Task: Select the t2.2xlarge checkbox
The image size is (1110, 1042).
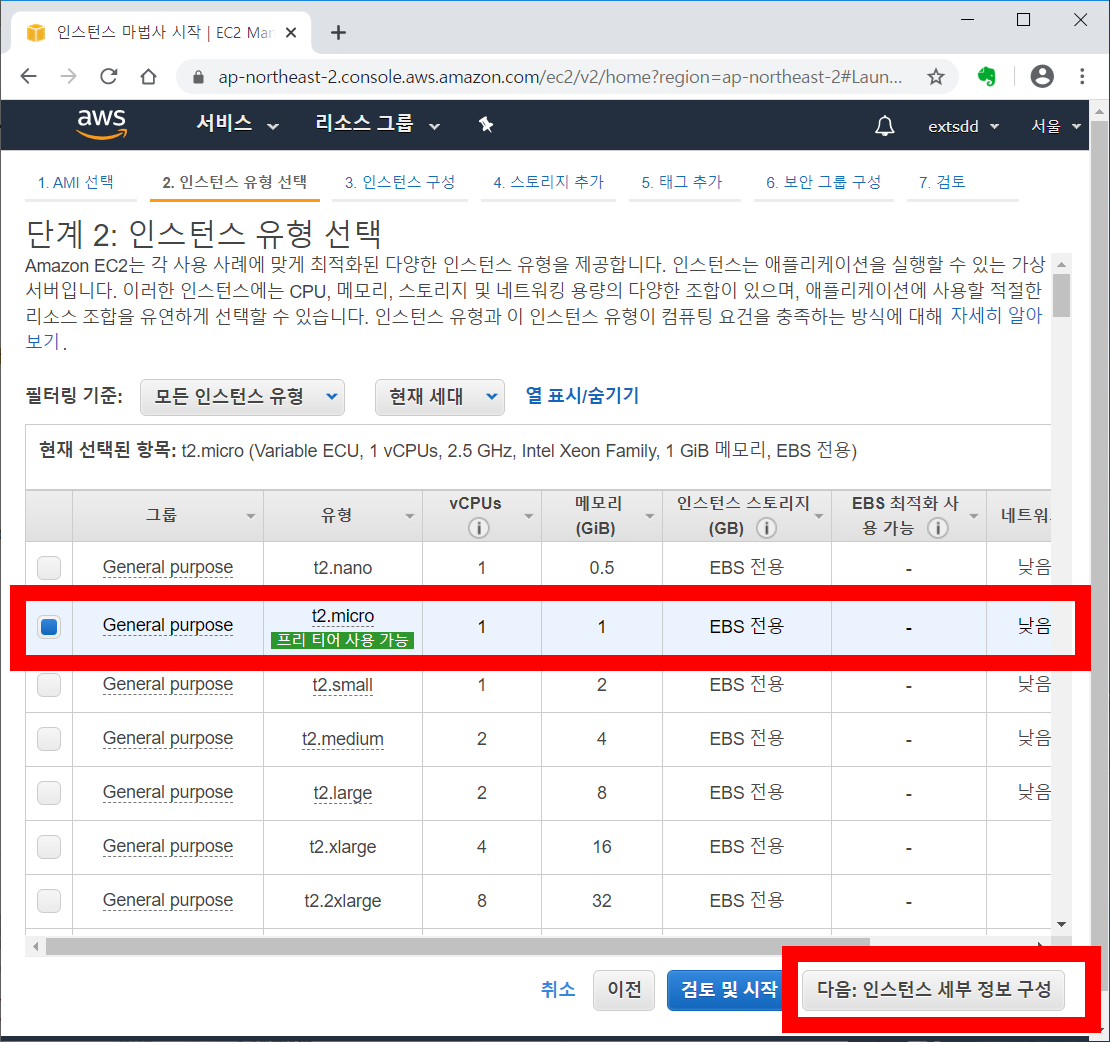Action: (x=49, y=900)
